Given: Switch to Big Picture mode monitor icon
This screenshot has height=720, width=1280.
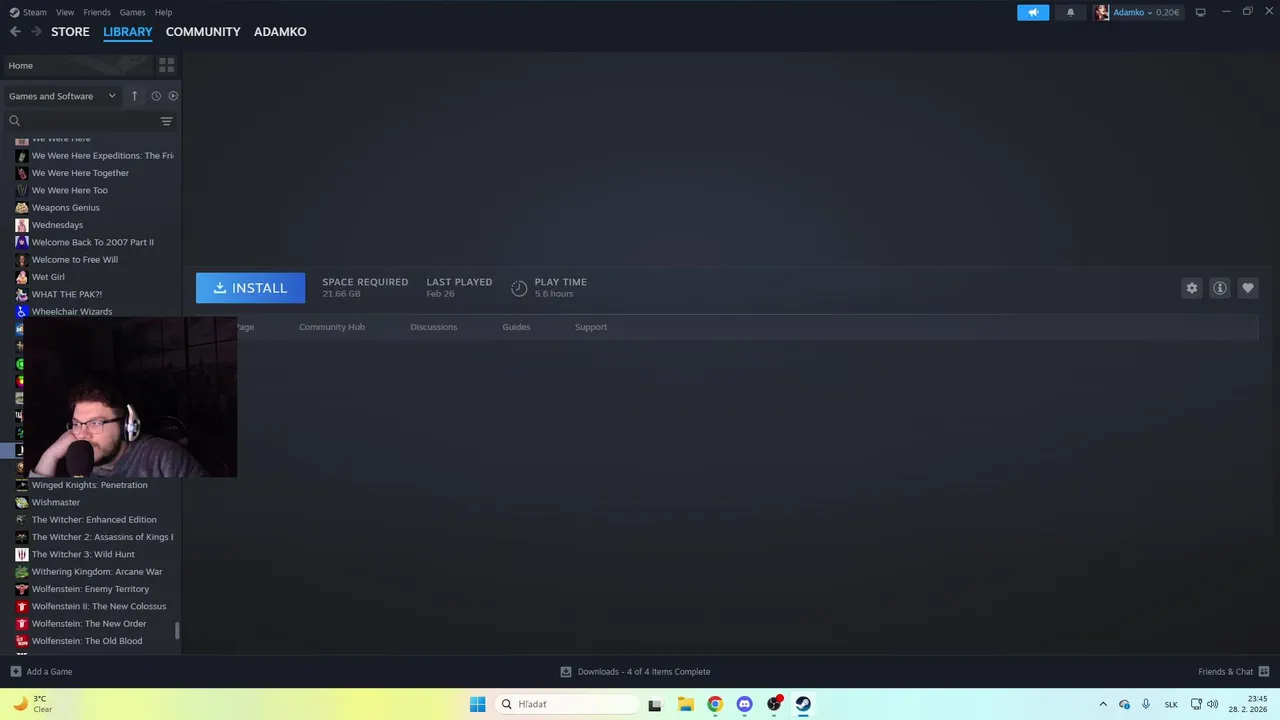Looking at the screenshot, I should point(1200,12).
